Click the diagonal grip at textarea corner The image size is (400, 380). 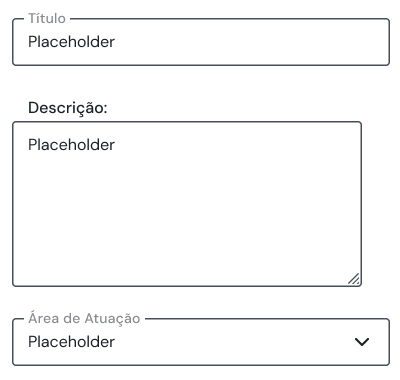(354, 279)
